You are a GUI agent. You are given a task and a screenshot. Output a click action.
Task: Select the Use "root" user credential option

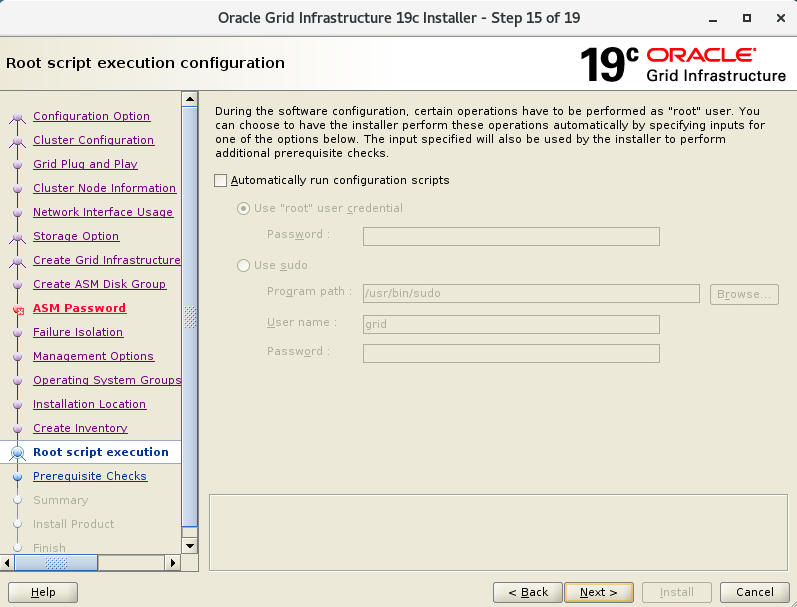(244, 209)
